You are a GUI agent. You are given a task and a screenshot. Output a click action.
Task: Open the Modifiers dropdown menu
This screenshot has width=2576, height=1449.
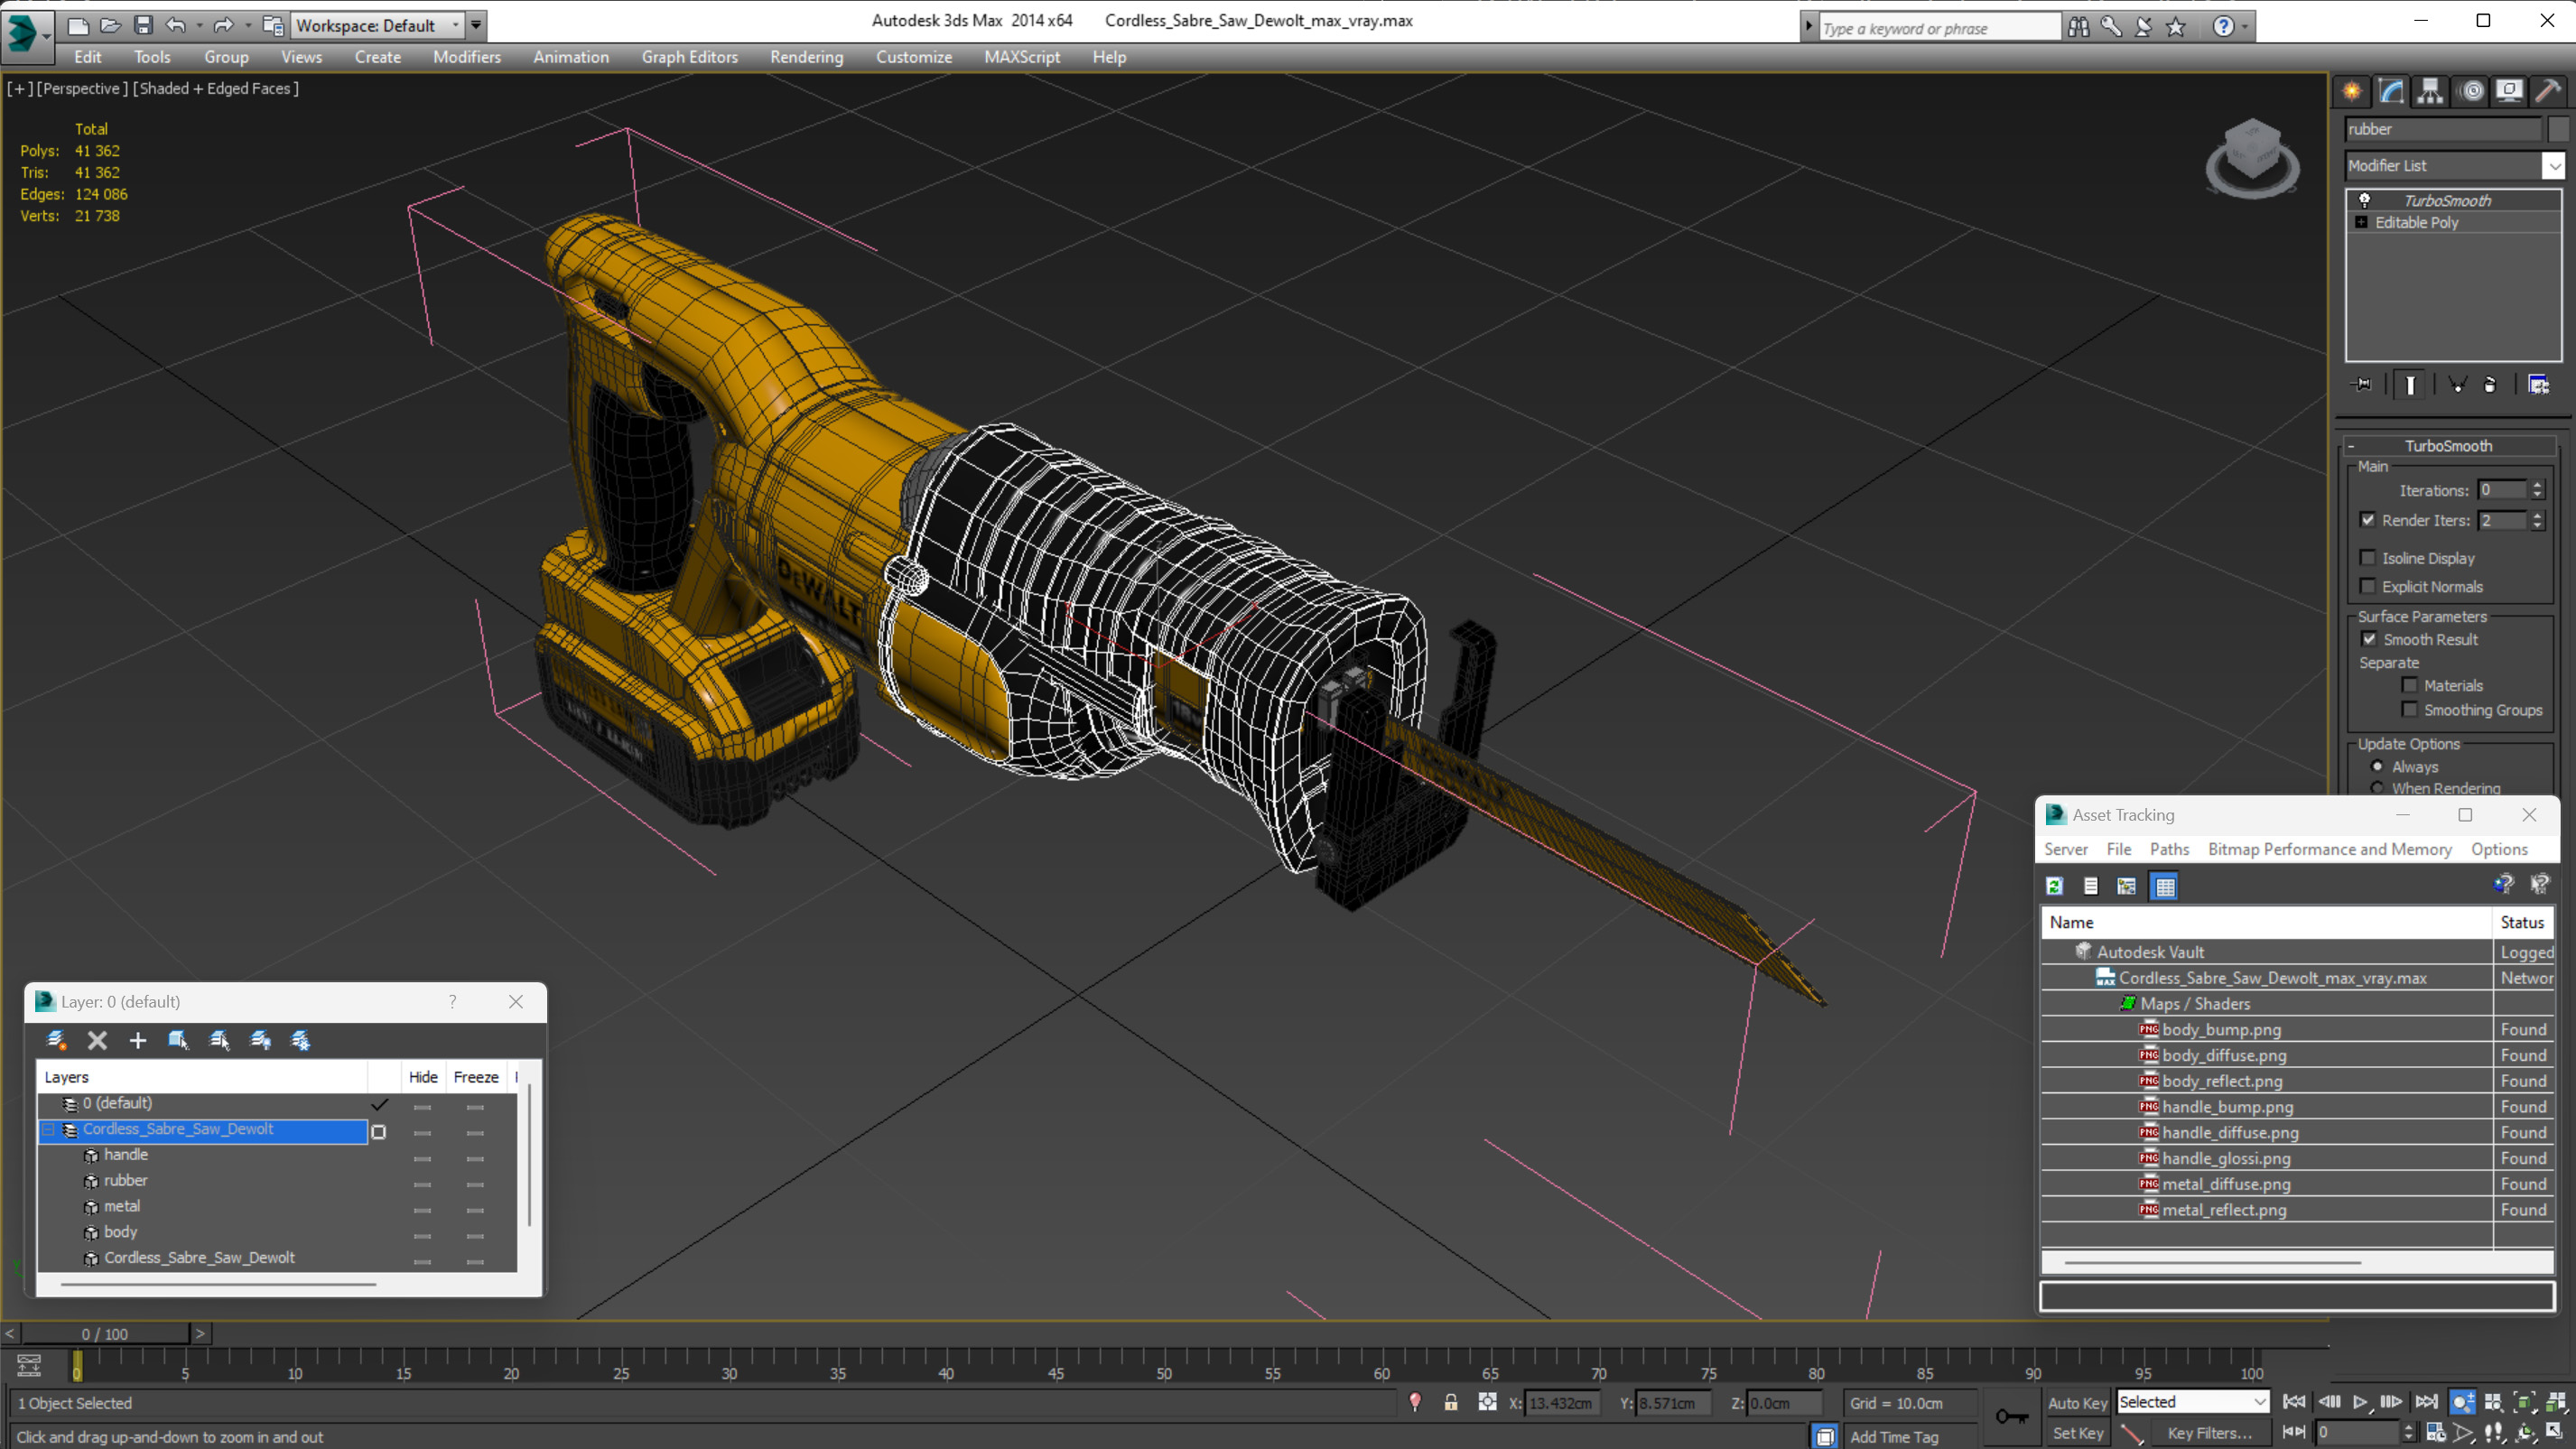click(x=465, y=55)
